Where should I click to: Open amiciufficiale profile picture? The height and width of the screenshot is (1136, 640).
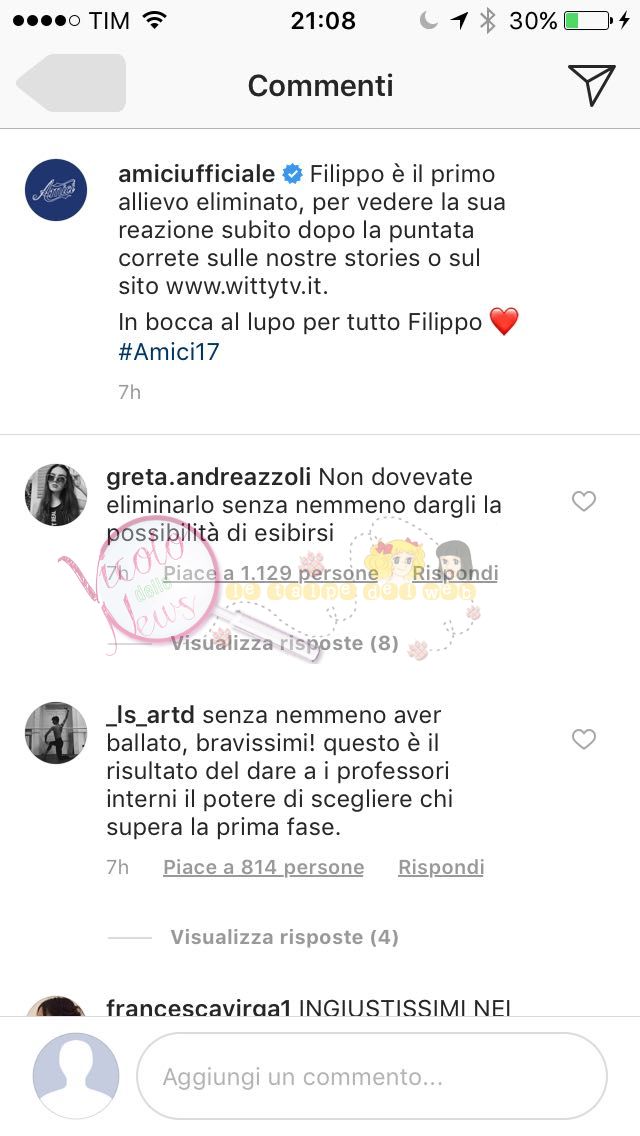pos(56,190)
